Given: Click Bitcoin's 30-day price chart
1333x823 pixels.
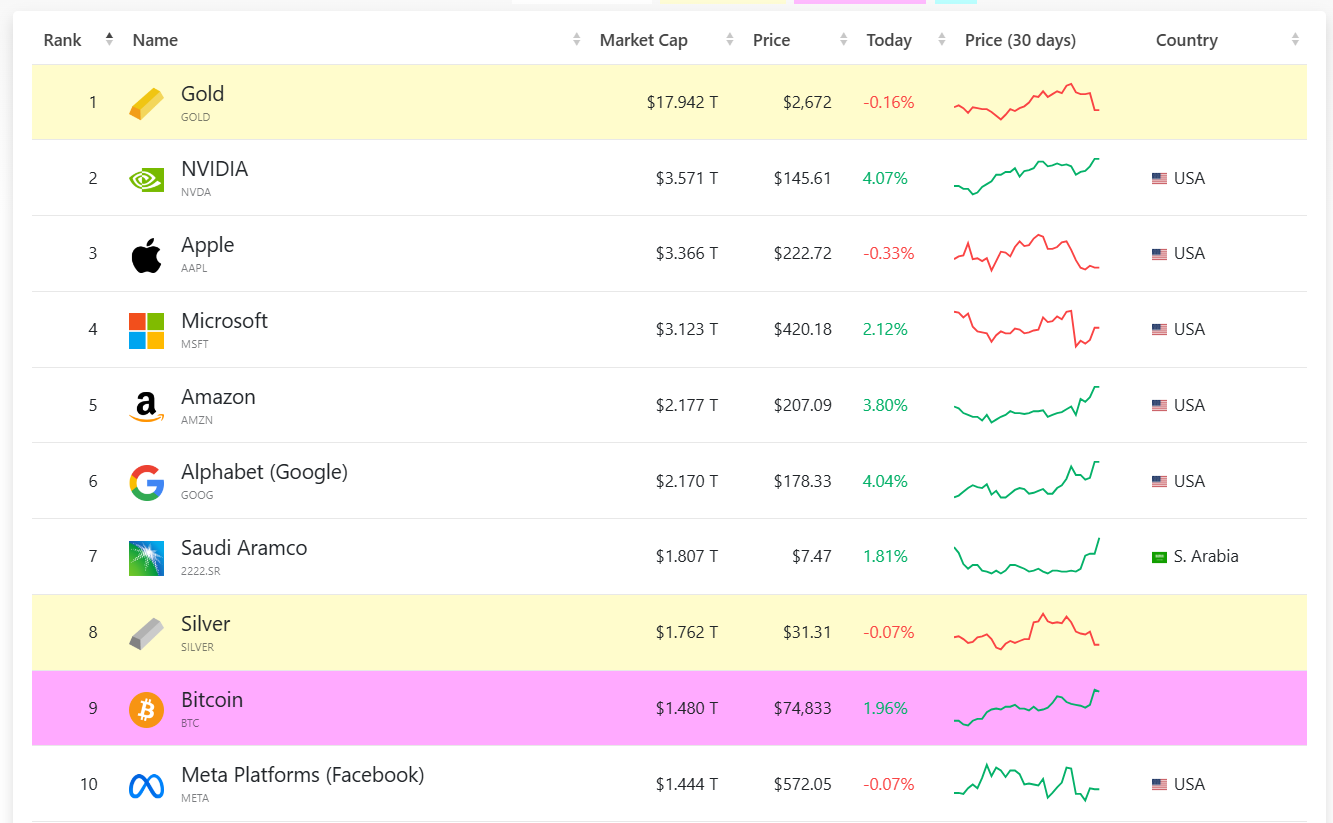Looking at the screenshot, I should (x=1026, y=707).
